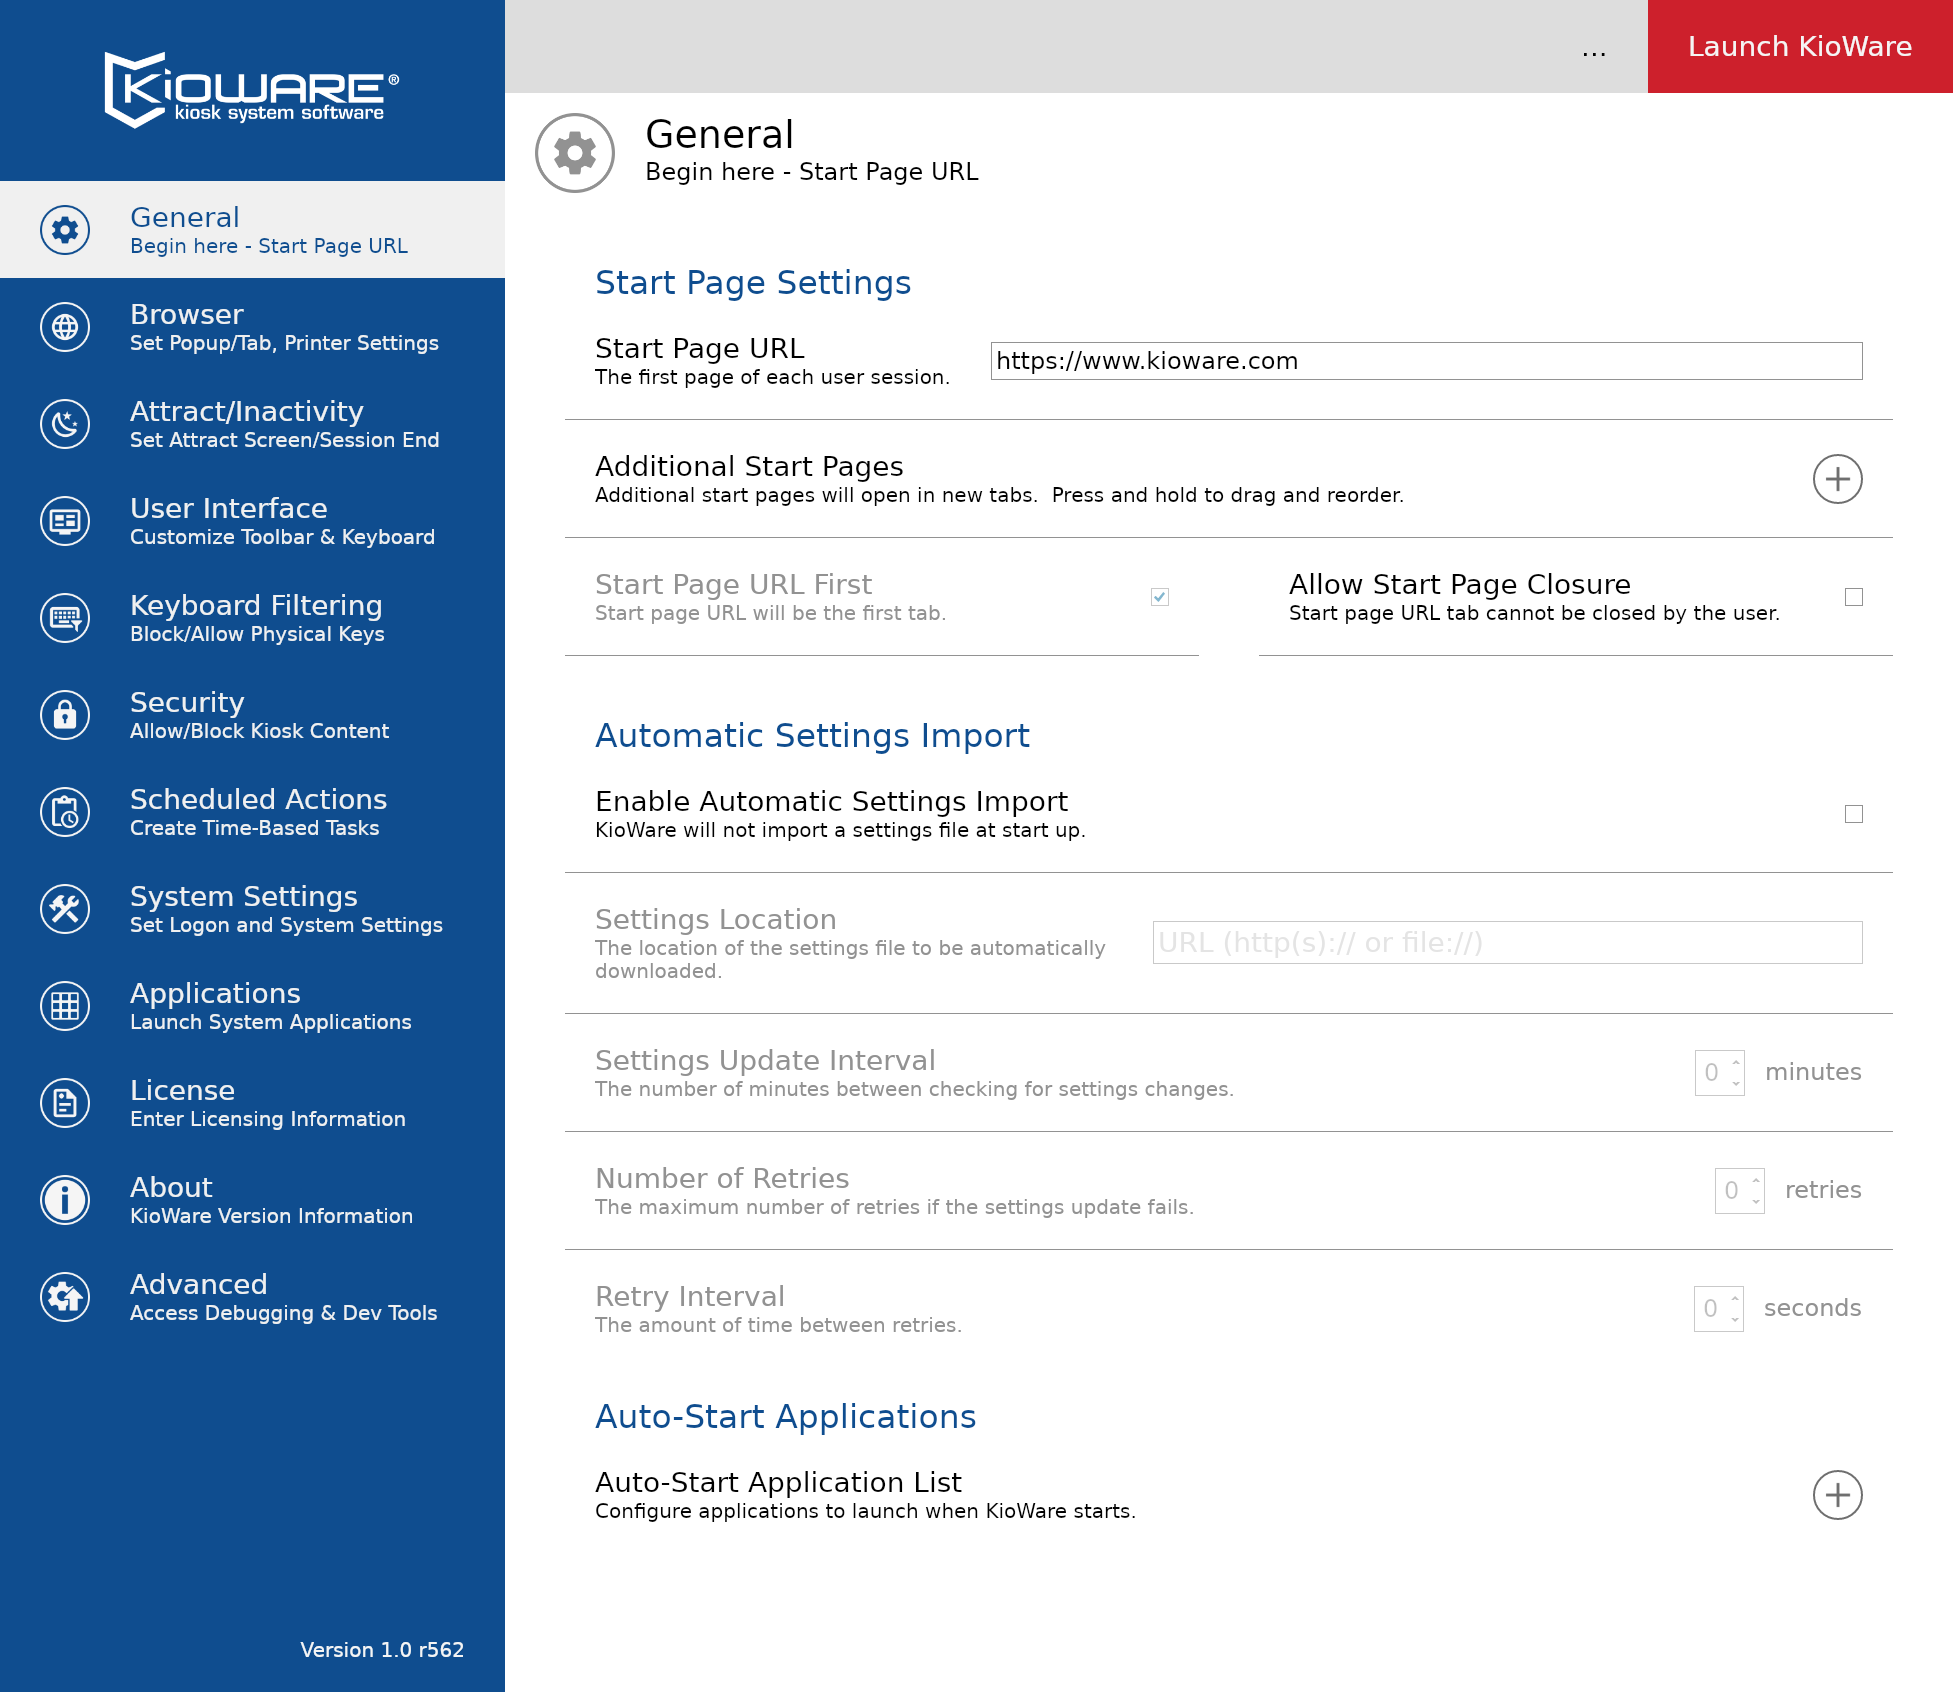Click the Launch KioWare button
The image size is (1953, 1692).
click(1800, 46)
